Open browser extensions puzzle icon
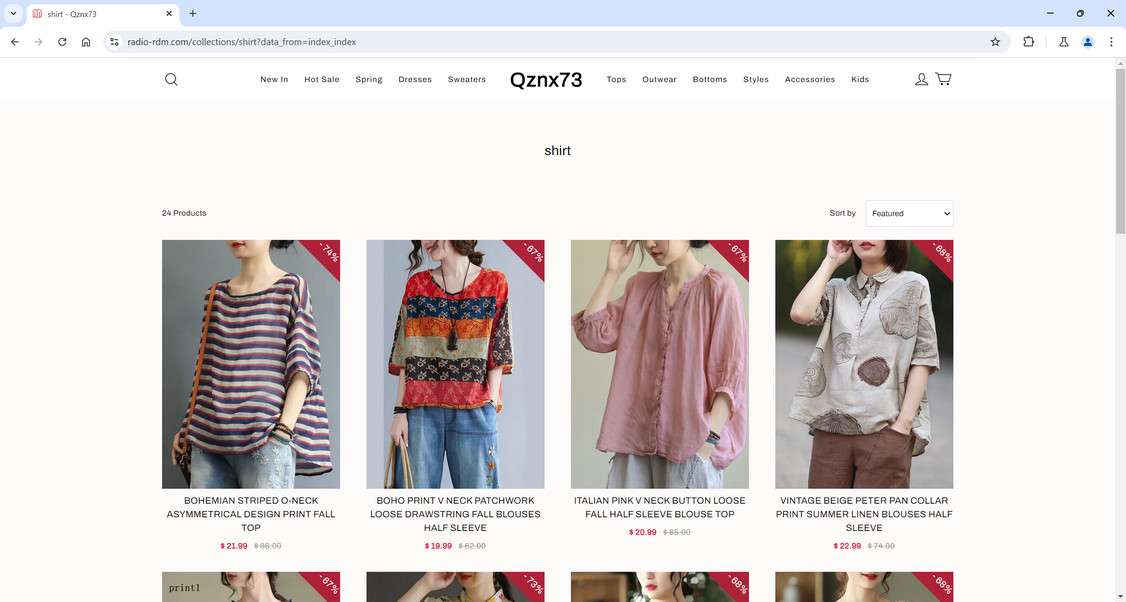This screenshot has height=602, width=1126. pos(1028,42)
